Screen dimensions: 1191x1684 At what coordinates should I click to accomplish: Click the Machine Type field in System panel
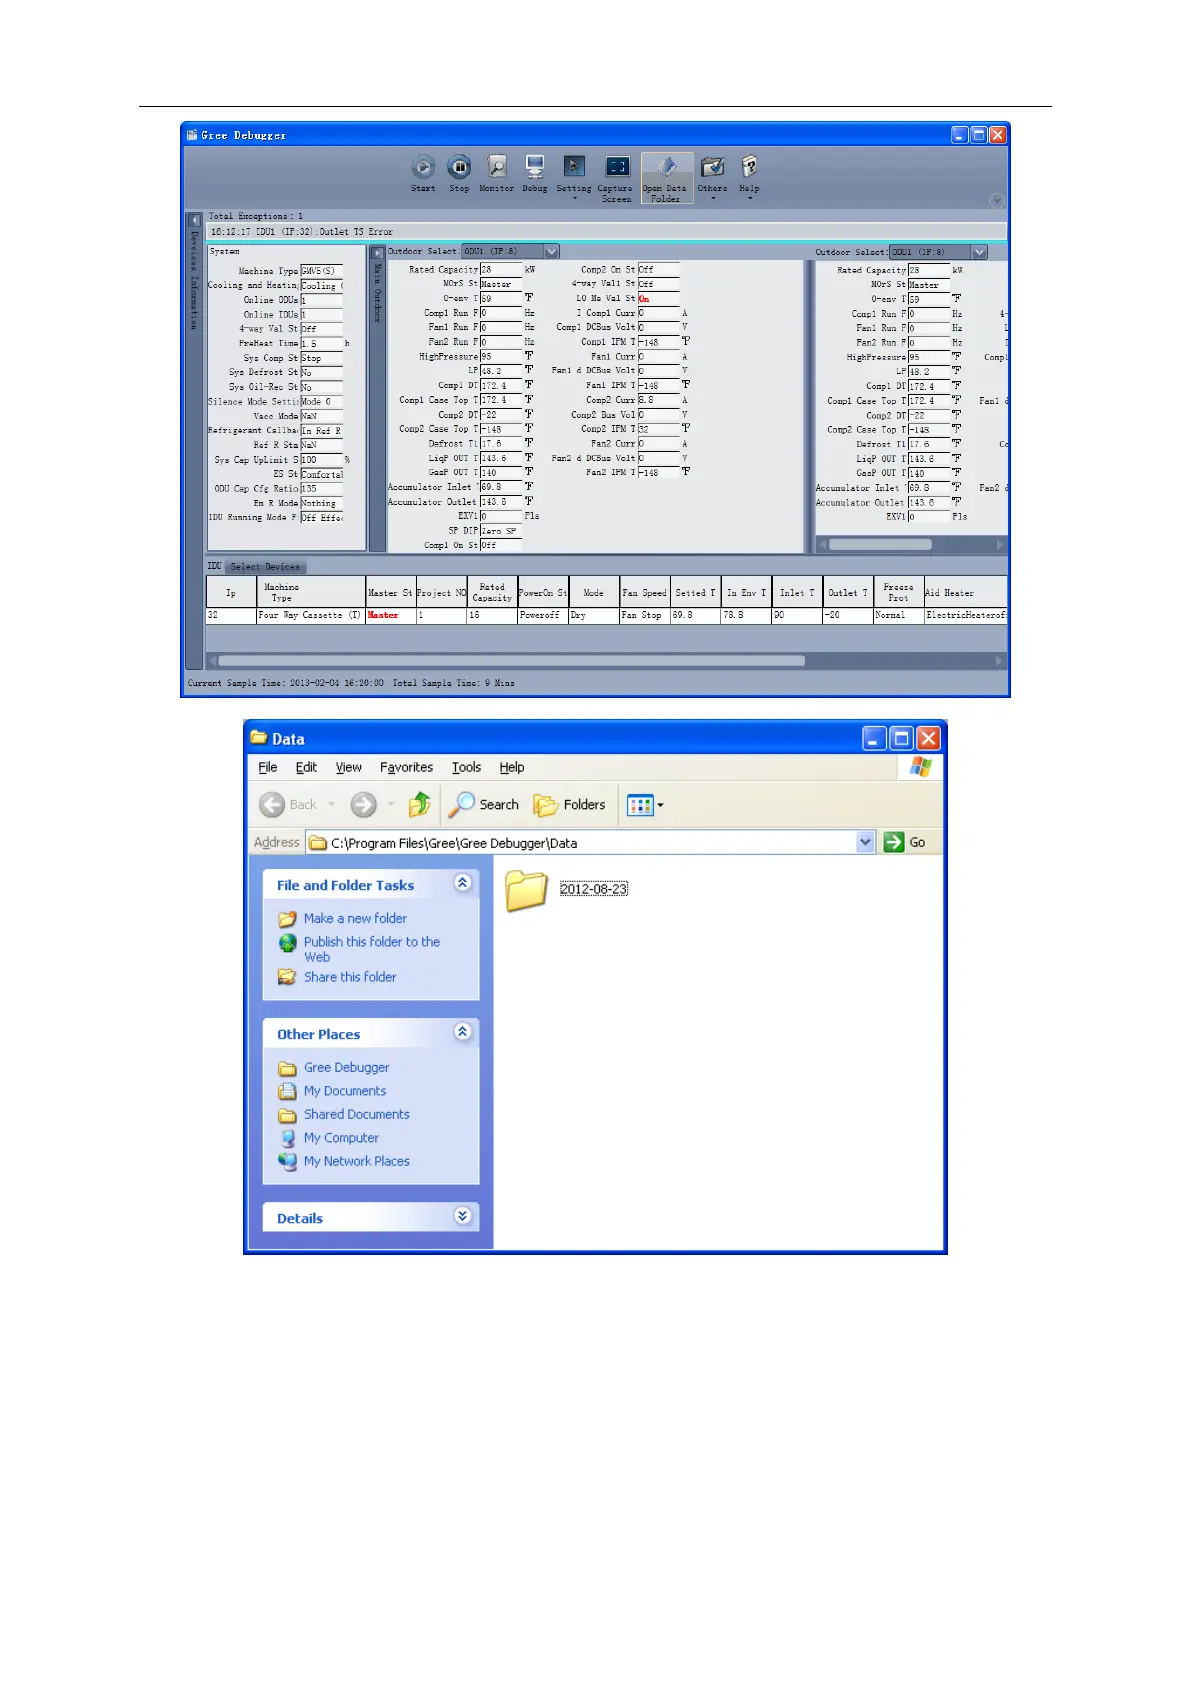(x=321, y=271)
